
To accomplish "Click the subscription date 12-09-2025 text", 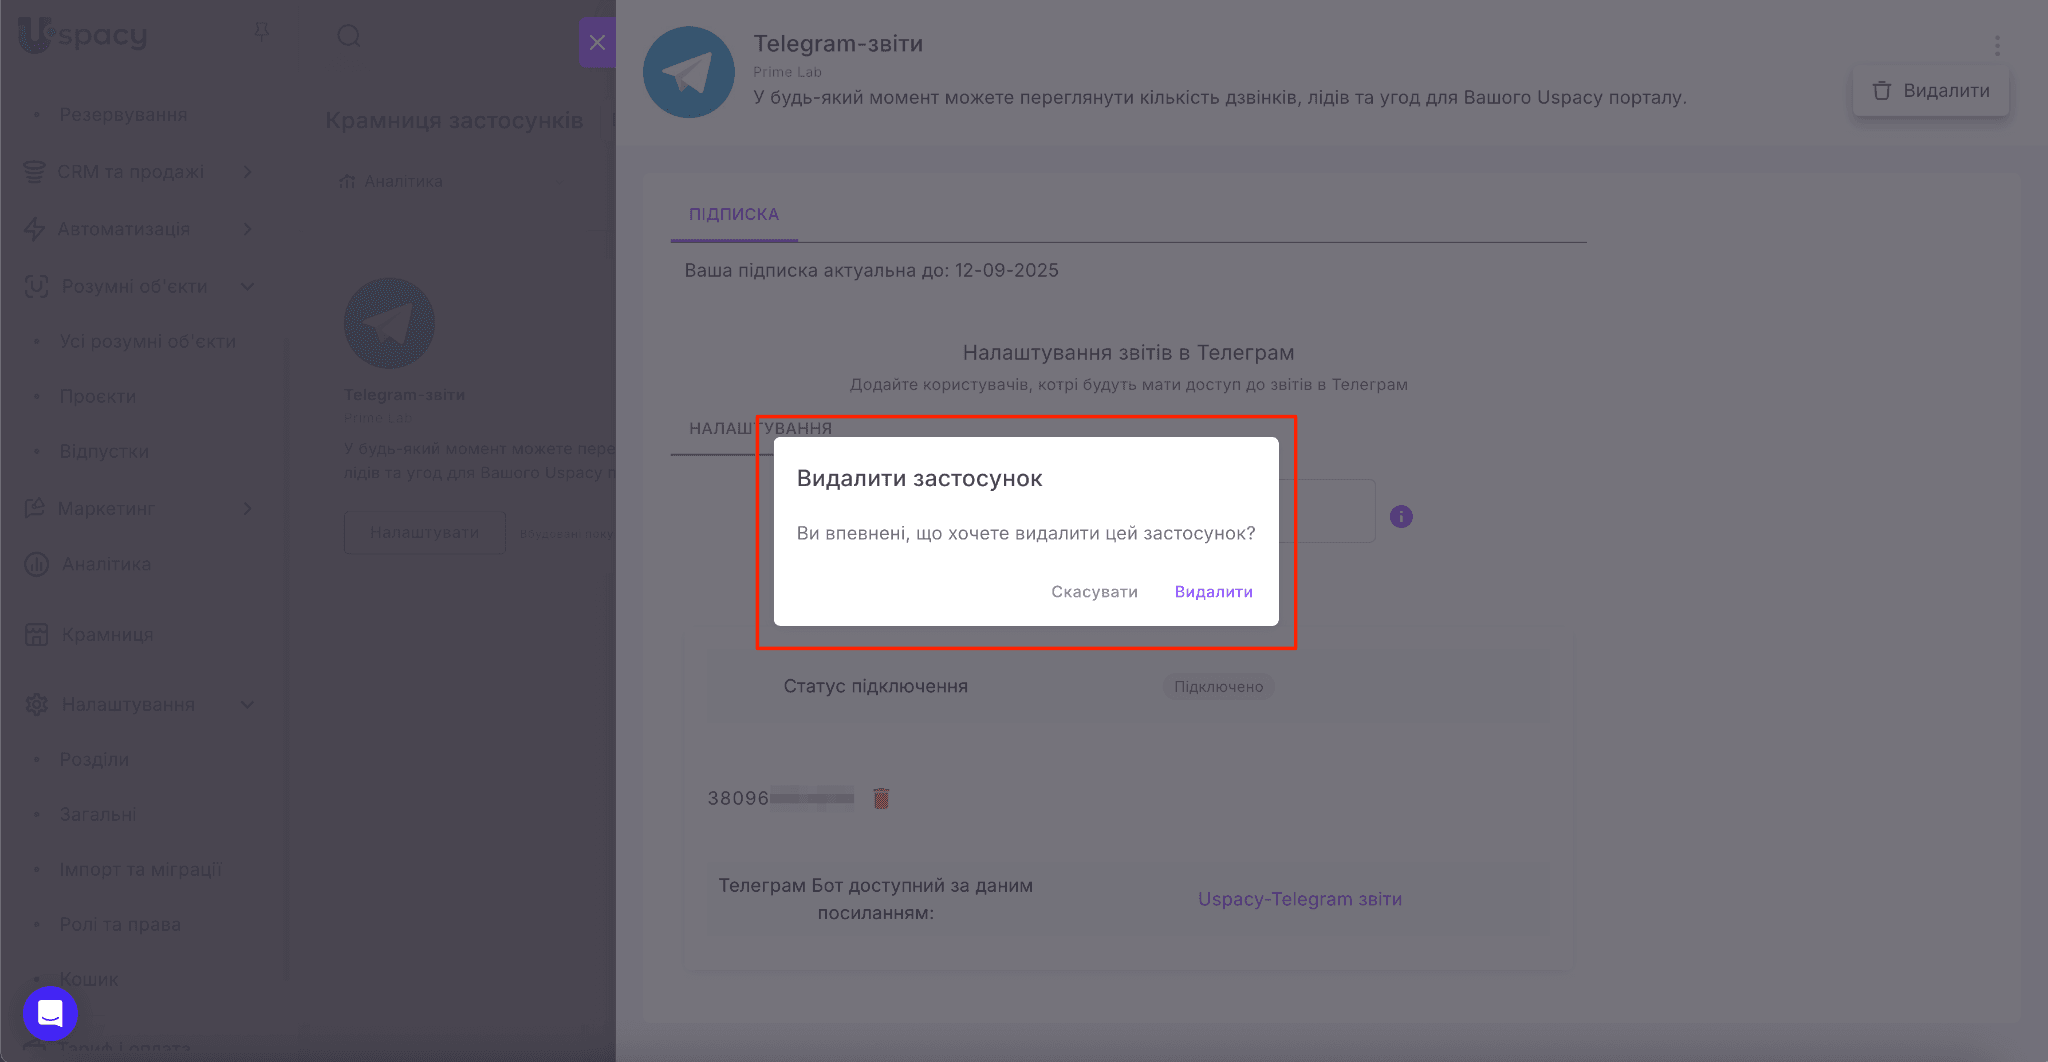I will point(1006,270).
